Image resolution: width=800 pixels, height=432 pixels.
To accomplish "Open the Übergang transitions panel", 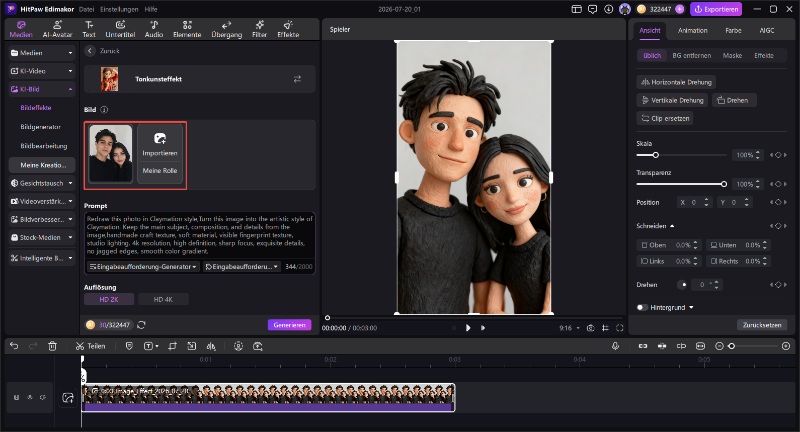I will click(x=227, y=30).
